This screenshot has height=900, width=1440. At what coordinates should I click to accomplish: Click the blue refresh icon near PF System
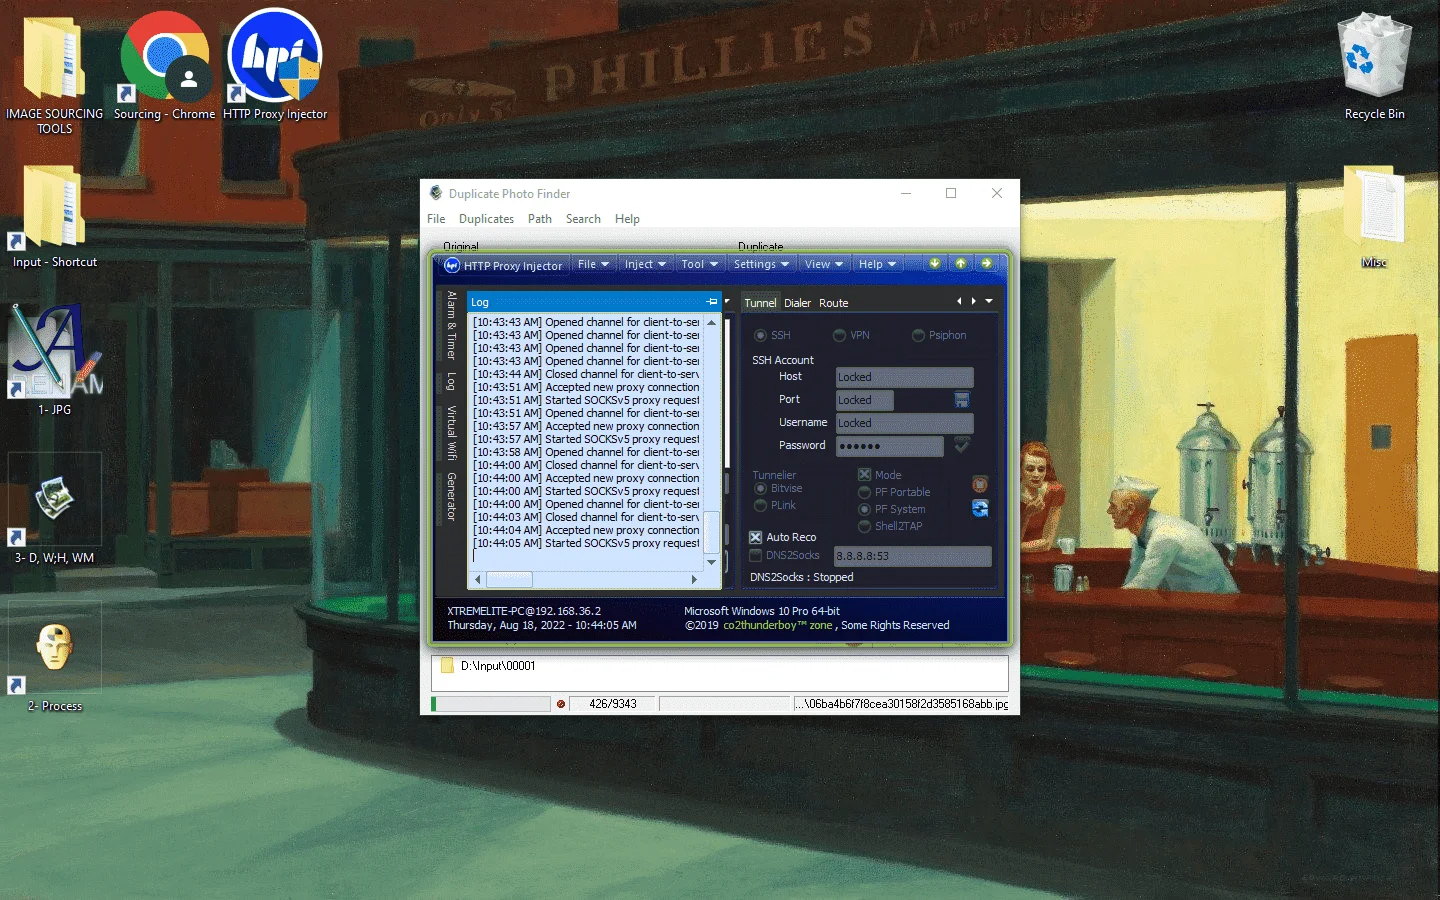click(x=980, y=509)
